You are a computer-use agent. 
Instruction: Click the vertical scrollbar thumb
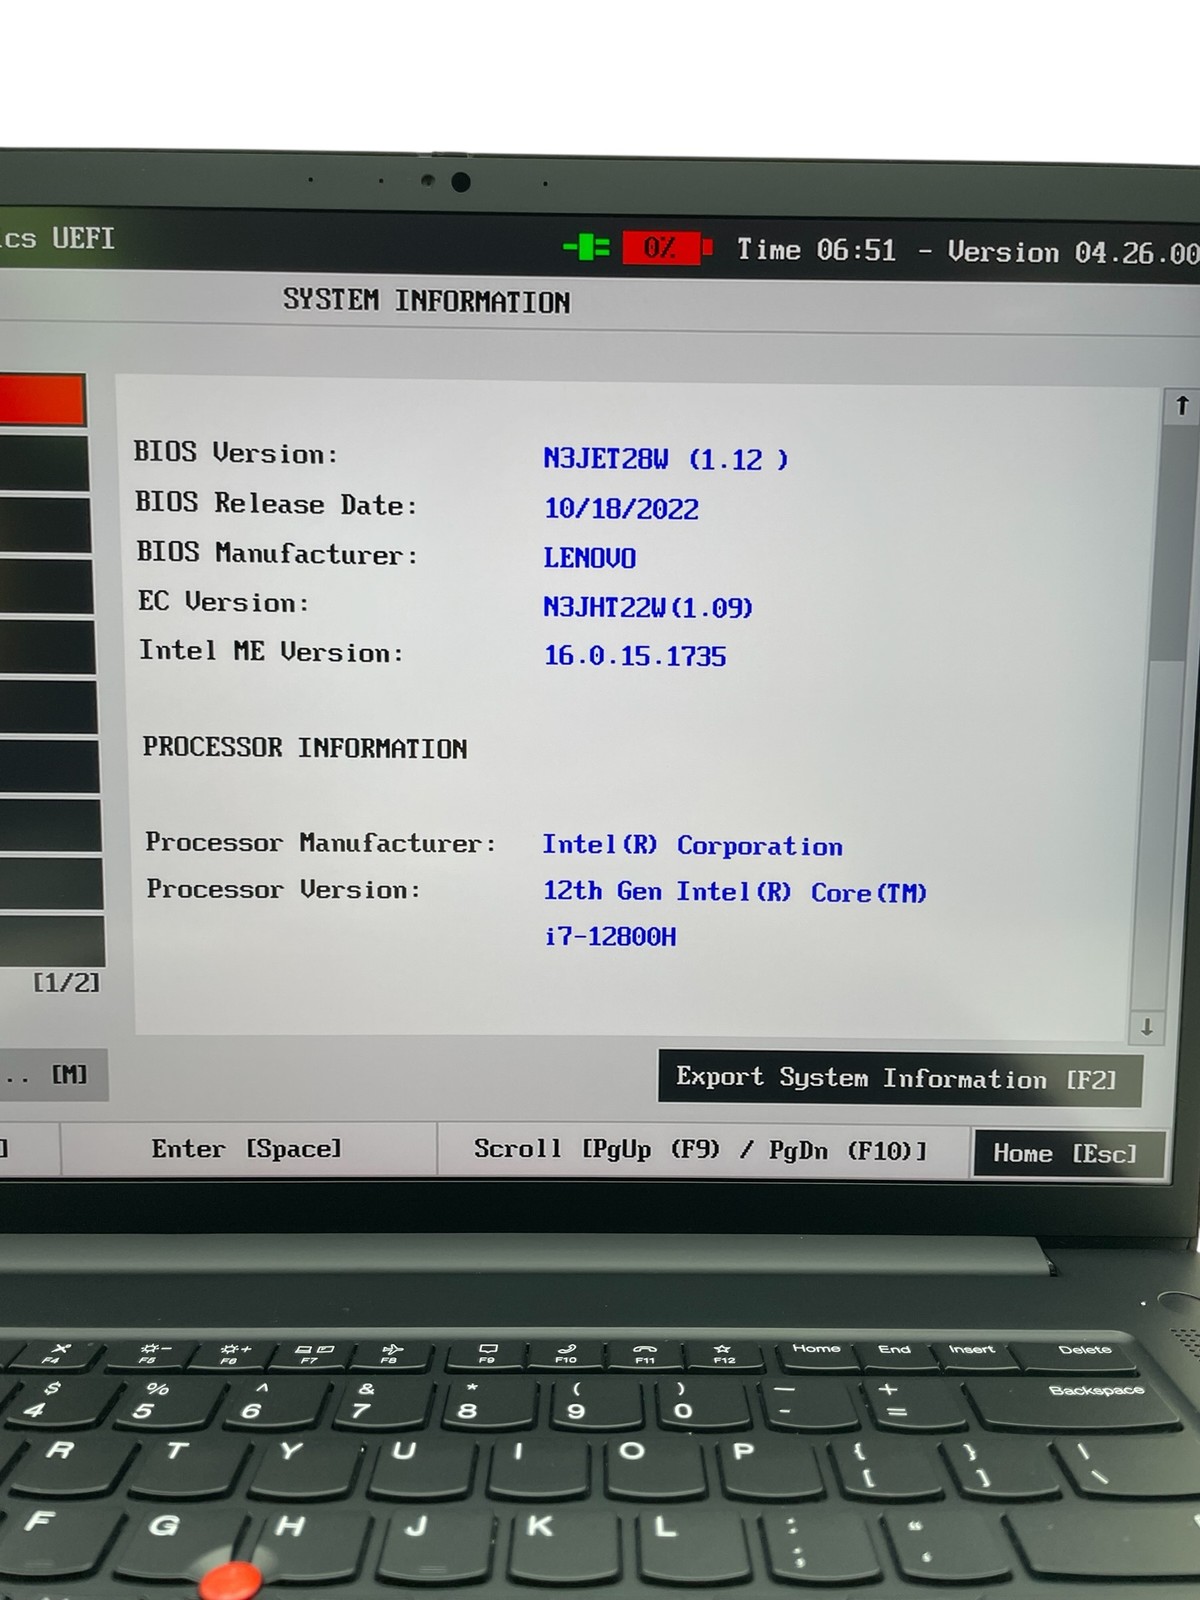coord(1171,545)
